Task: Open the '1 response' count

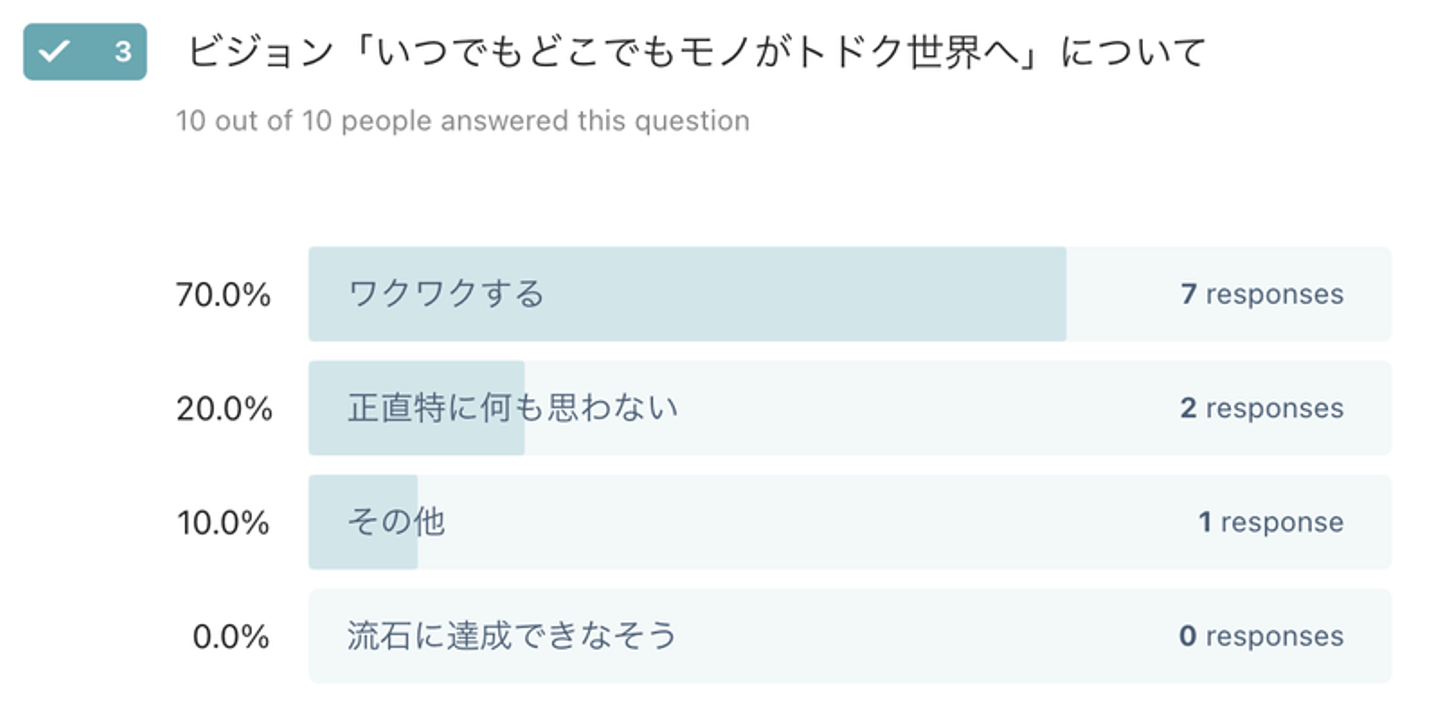Action: [x=1270, y=522]
